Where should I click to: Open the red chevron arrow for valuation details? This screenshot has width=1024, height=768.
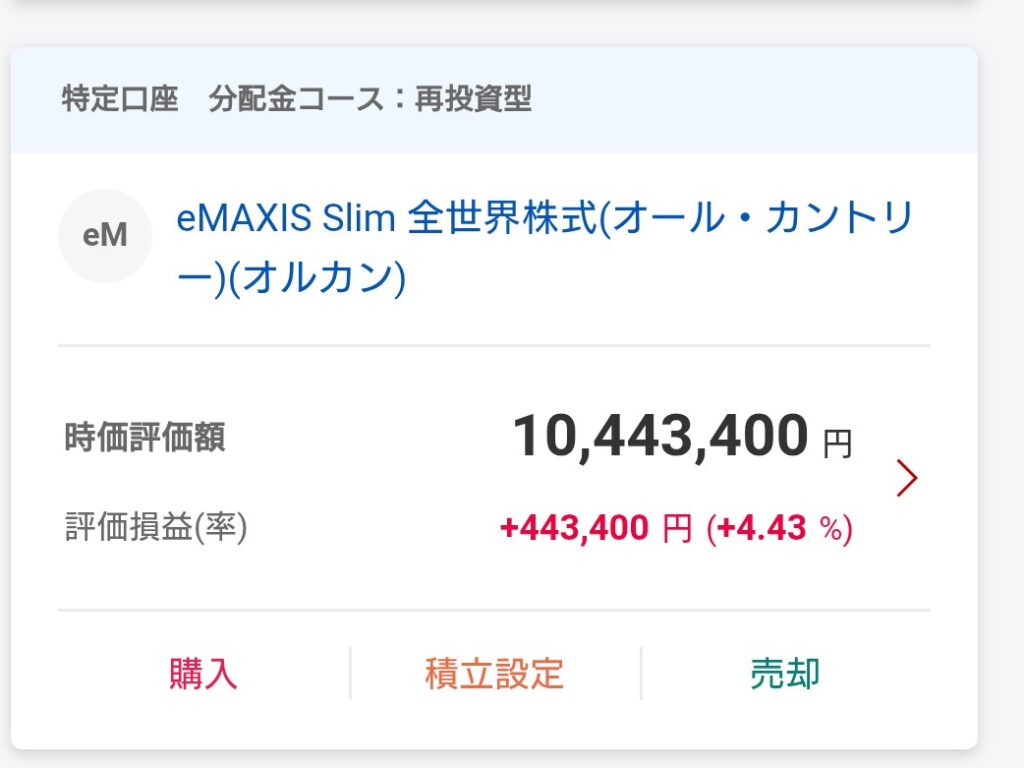(907, 478)
